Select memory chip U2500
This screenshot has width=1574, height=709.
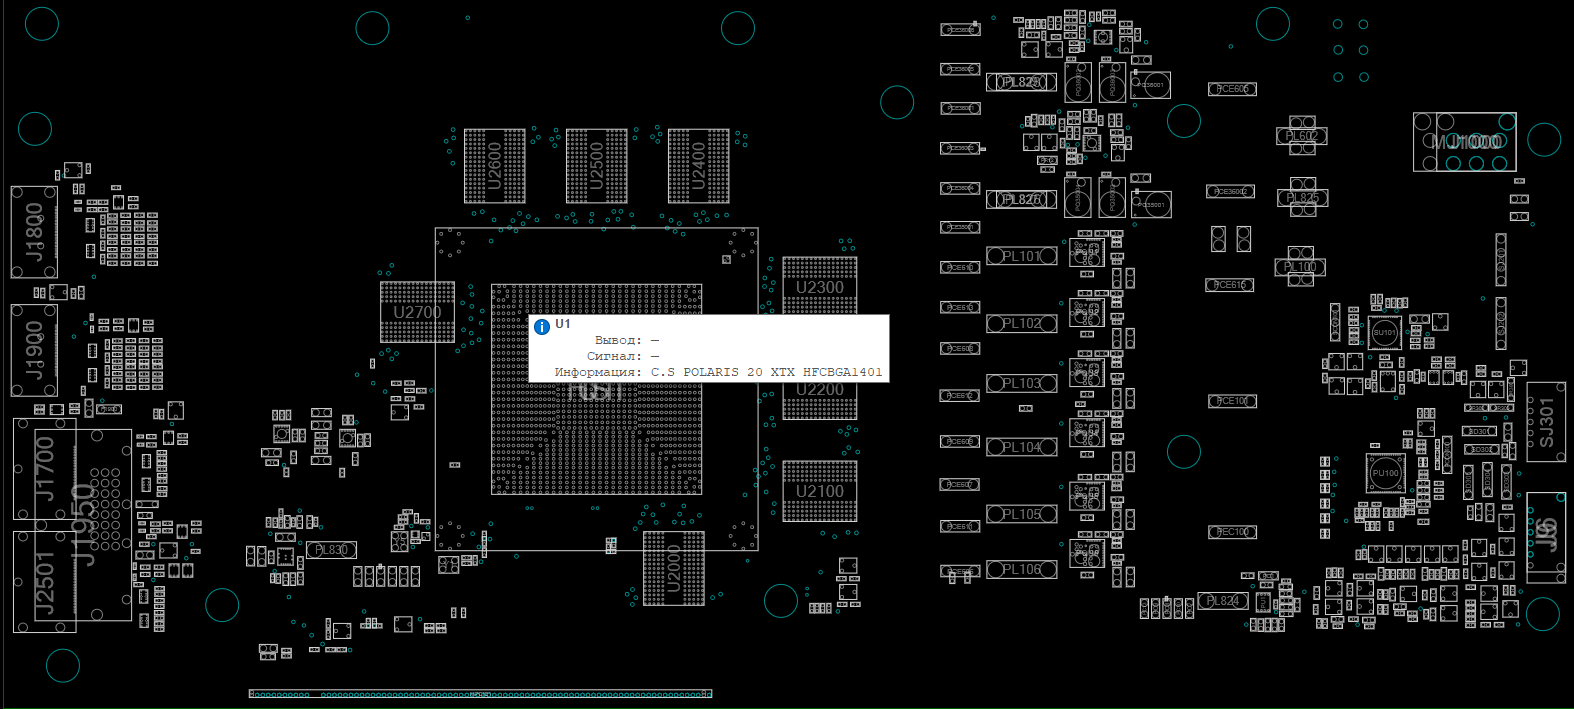click(597, 166)
